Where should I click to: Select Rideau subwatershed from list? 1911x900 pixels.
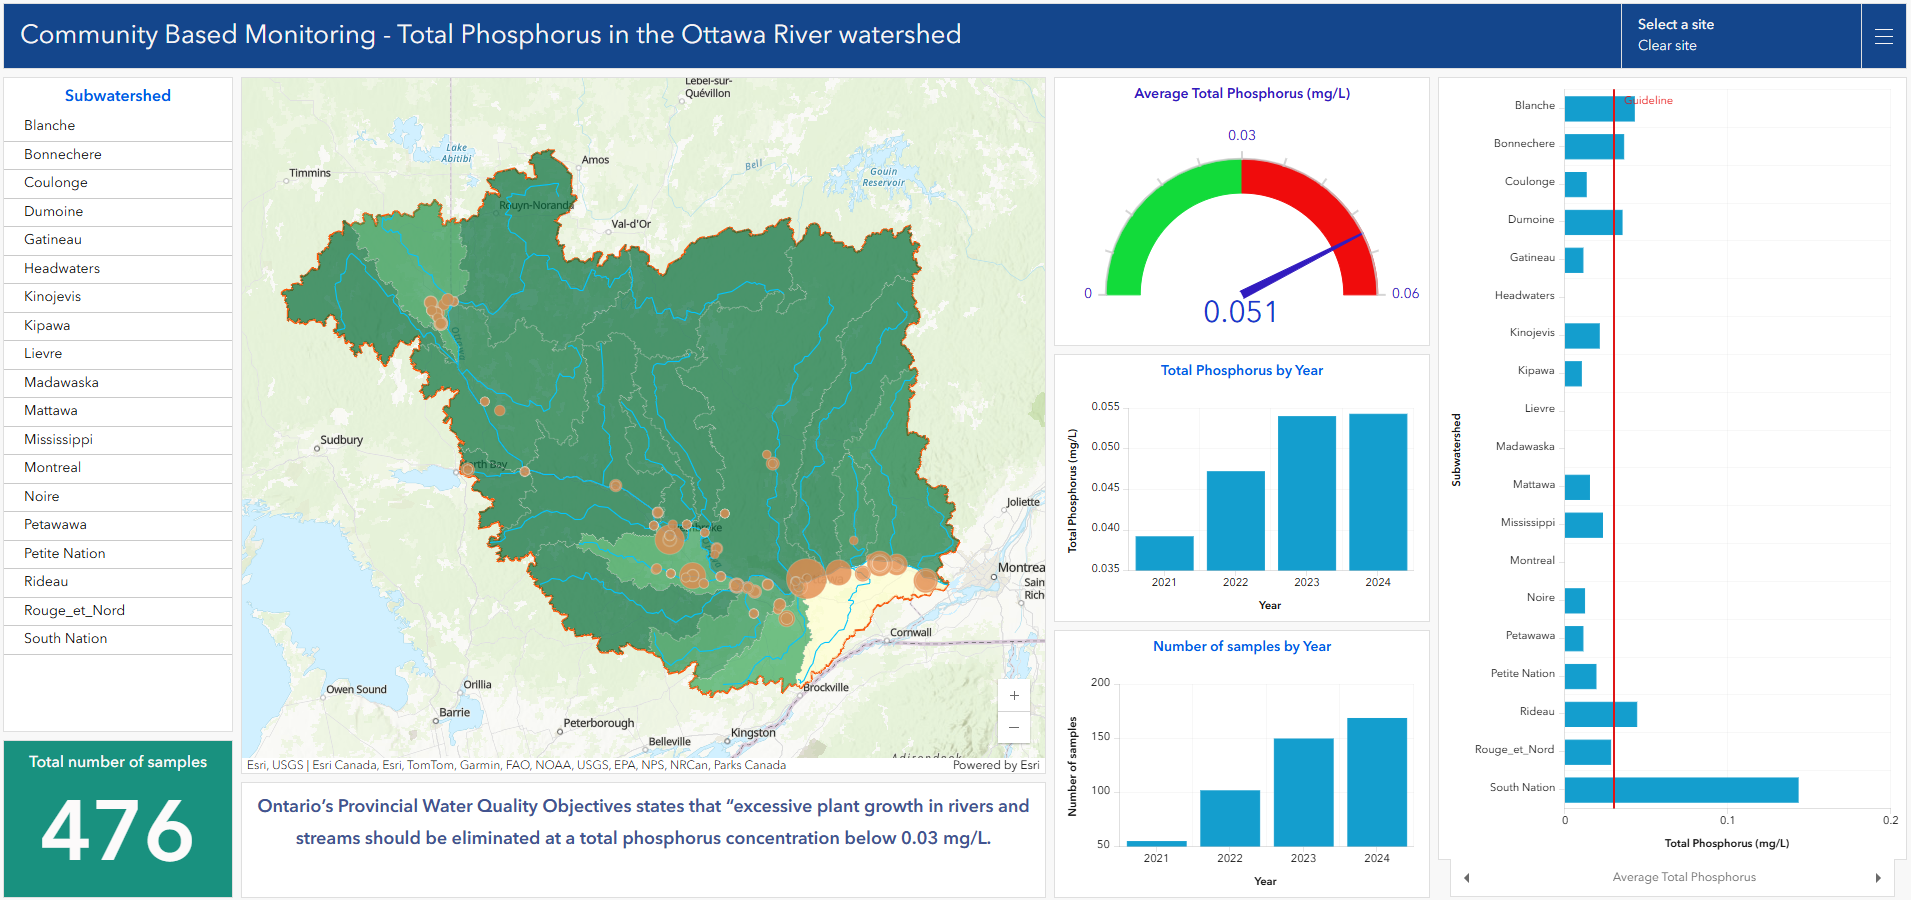click(x=118, y=582)
